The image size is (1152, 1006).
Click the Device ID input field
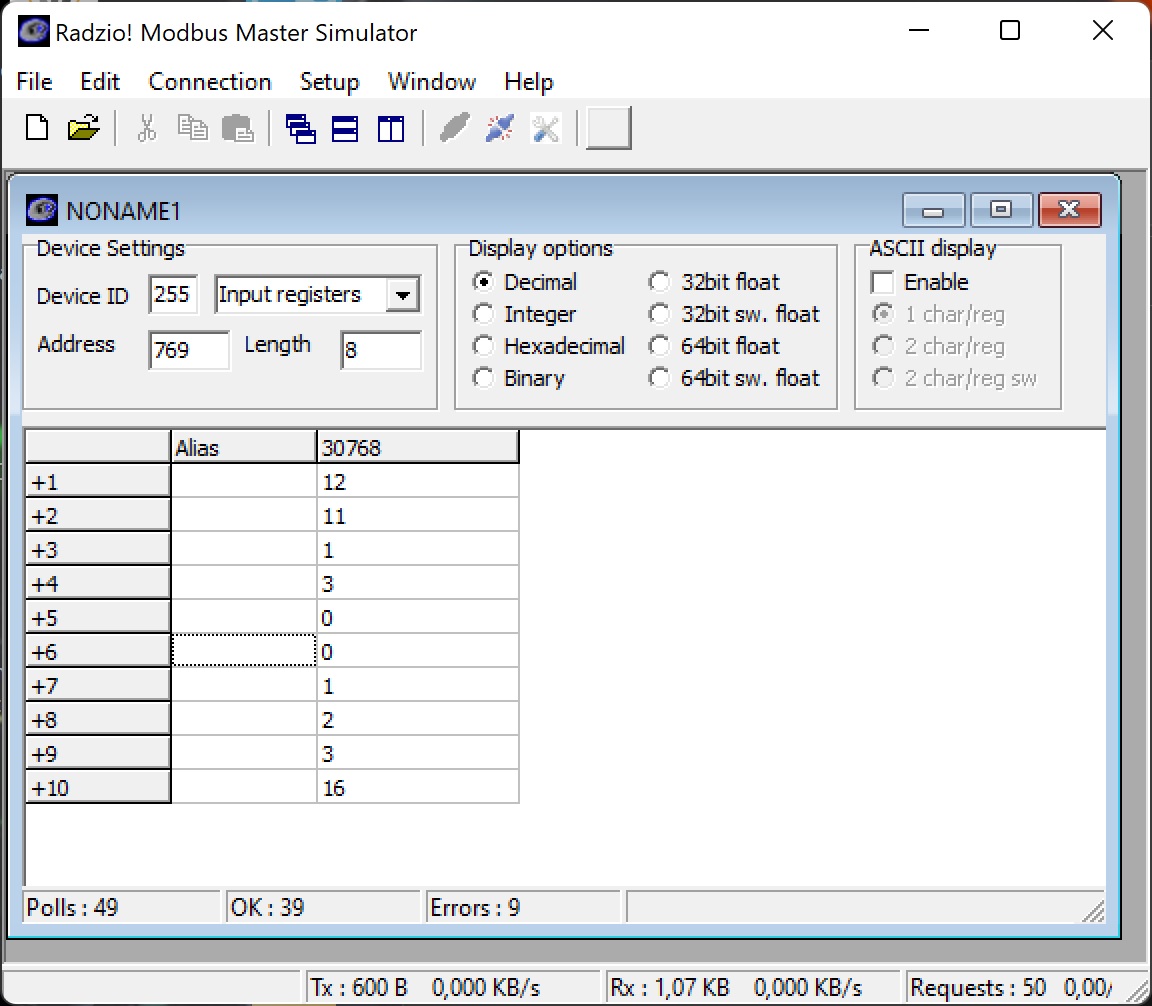(x=173, y=295)
